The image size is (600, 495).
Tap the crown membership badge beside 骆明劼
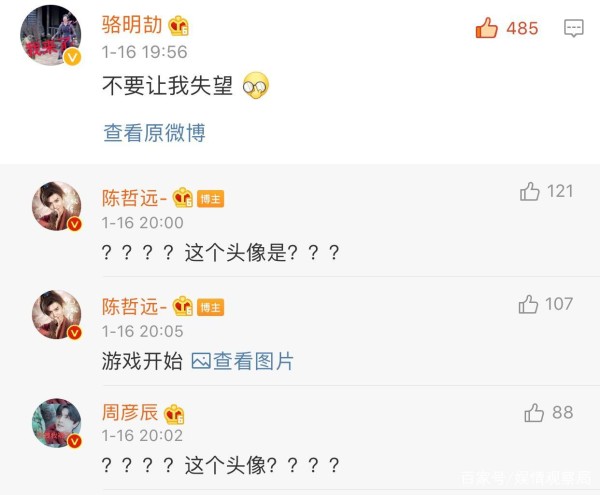pyautogui.click(x=179, y=26)
